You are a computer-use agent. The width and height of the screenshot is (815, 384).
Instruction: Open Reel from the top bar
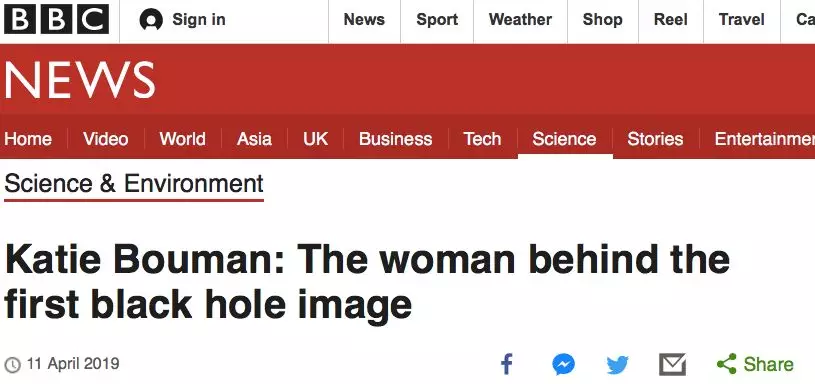click(671, 20)
